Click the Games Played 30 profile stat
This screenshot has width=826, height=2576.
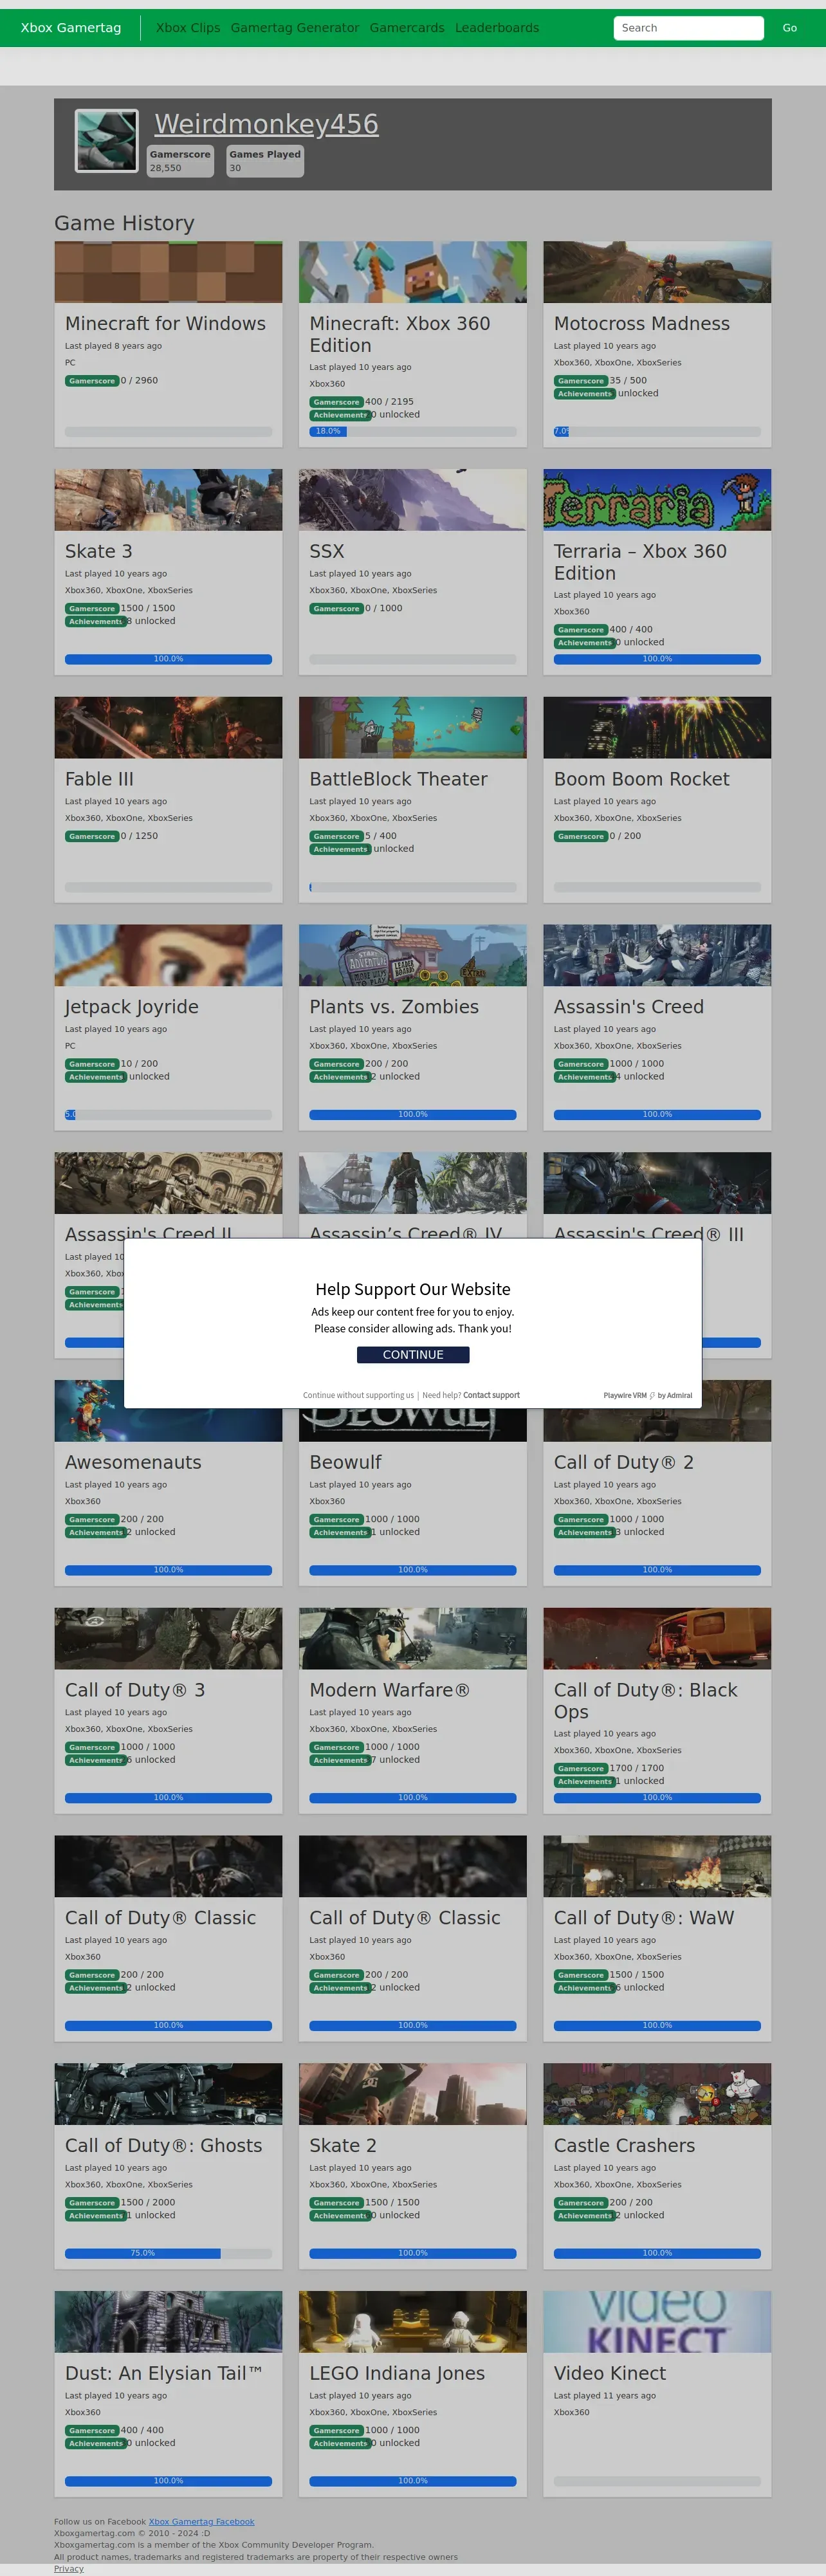pyautogui.click(x=265, y=161)
